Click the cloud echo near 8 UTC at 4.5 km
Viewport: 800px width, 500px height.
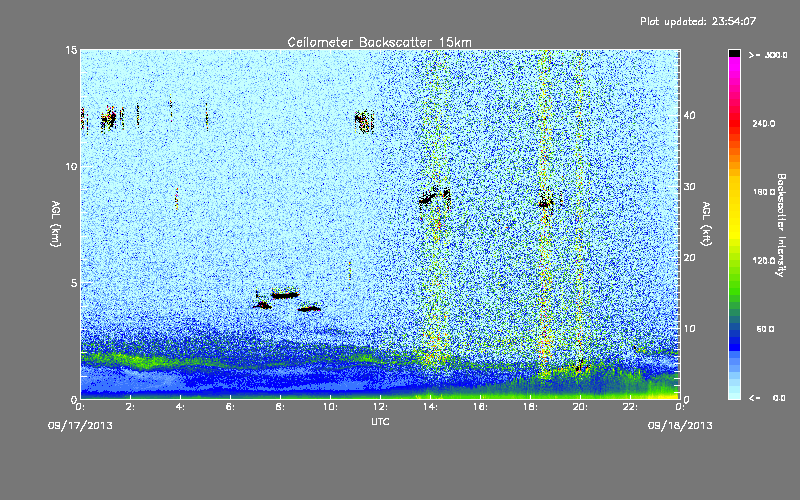(285, 294)
